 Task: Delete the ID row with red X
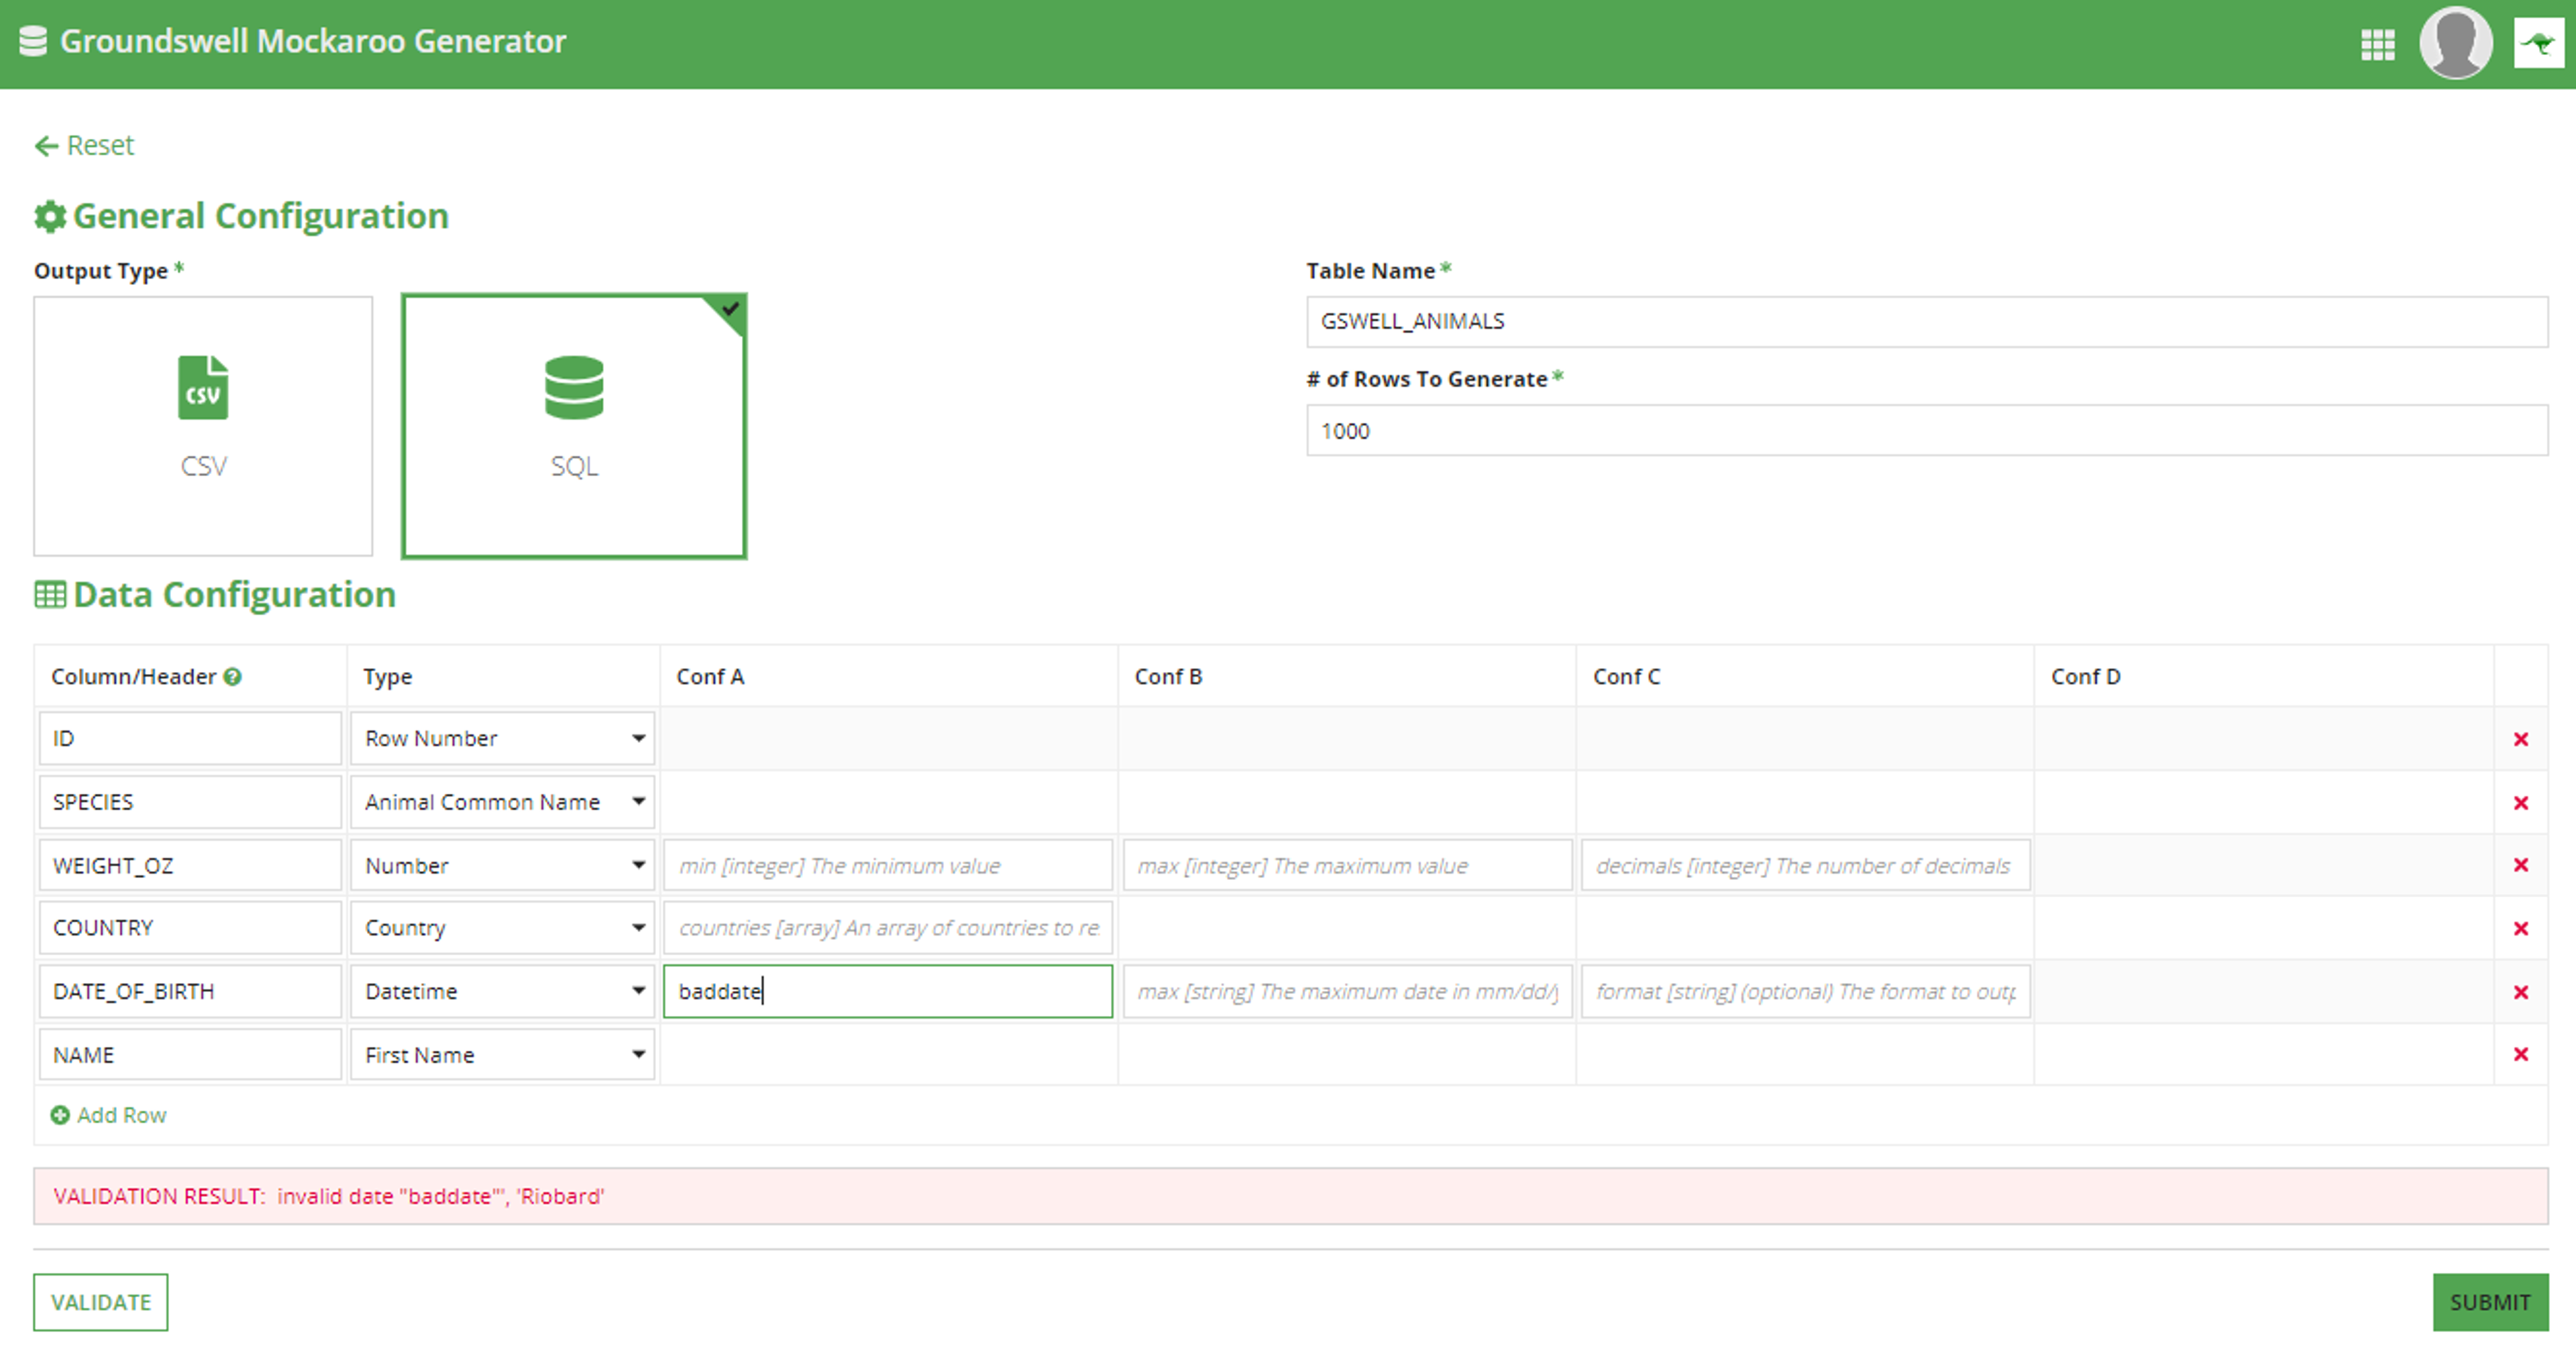[2520, 739]
